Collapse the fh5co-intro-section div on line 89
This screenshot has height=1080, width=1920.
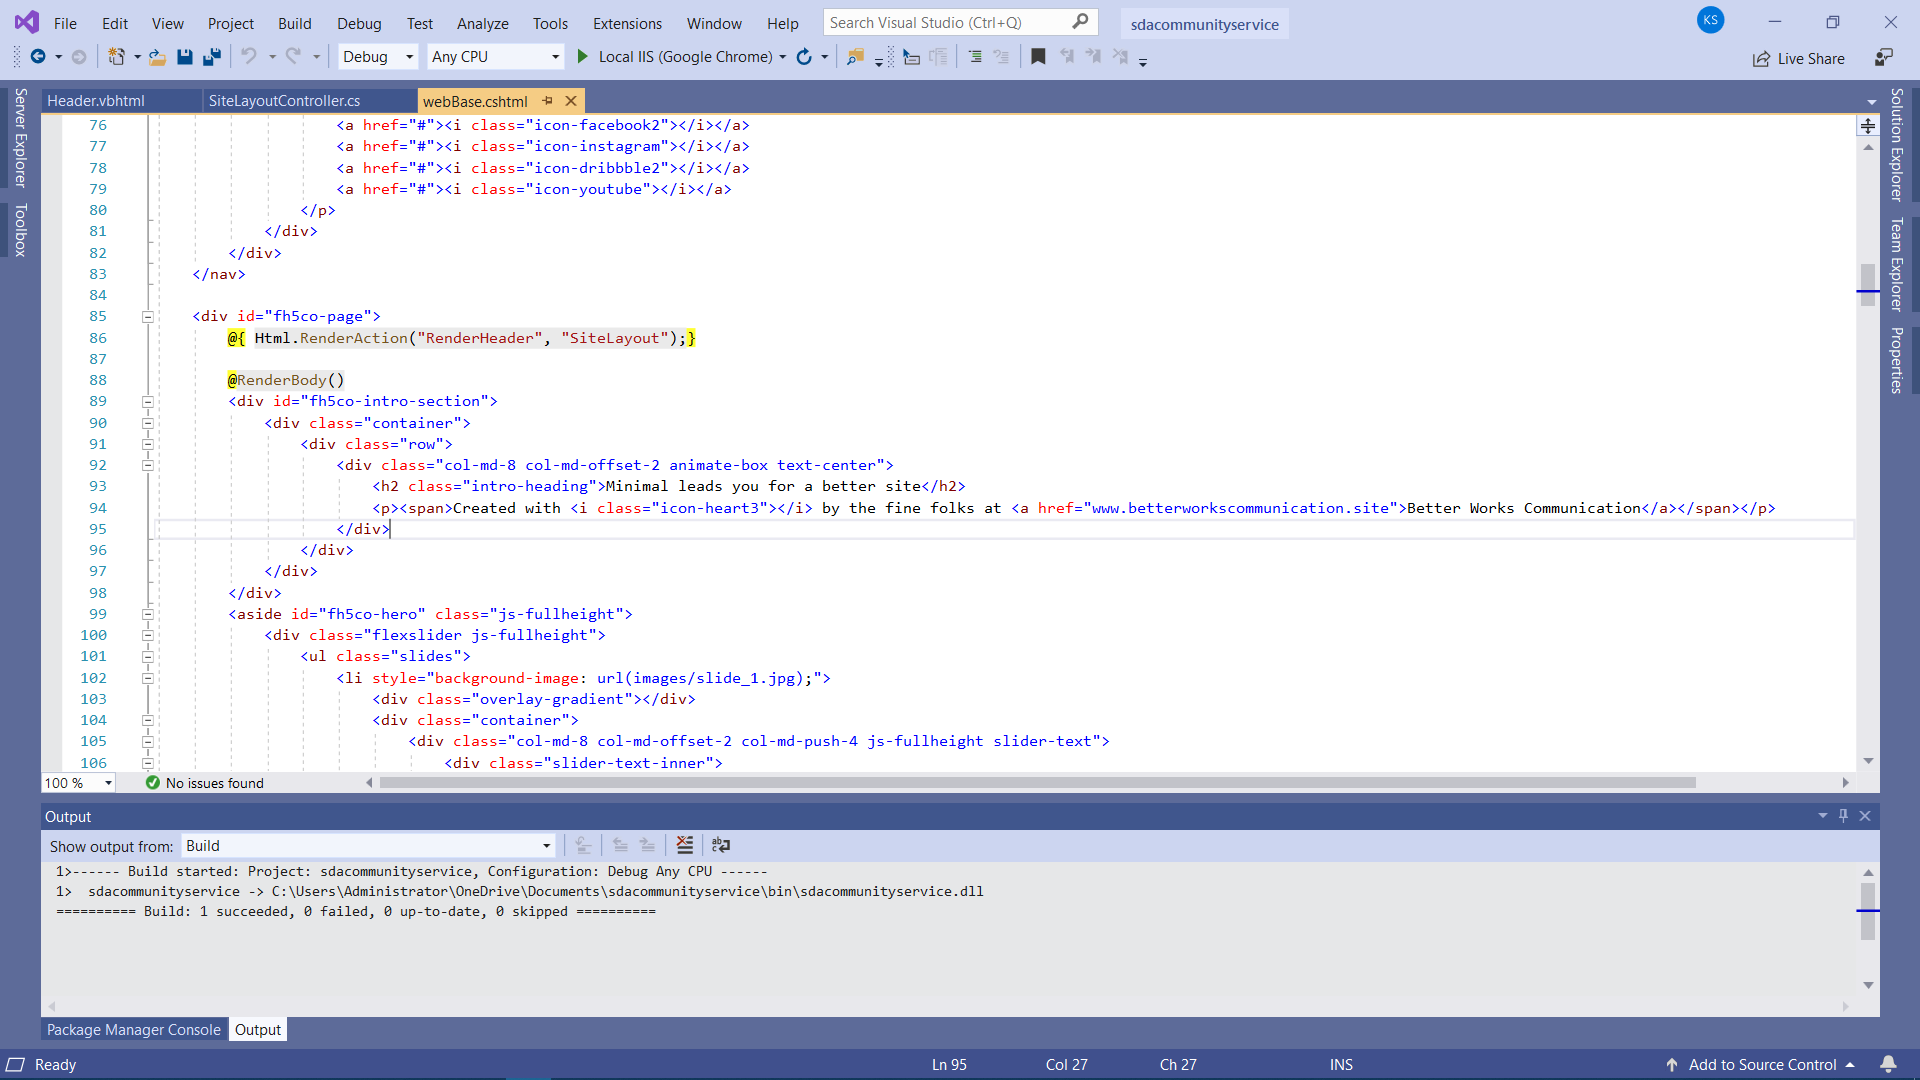coord(147,402)
